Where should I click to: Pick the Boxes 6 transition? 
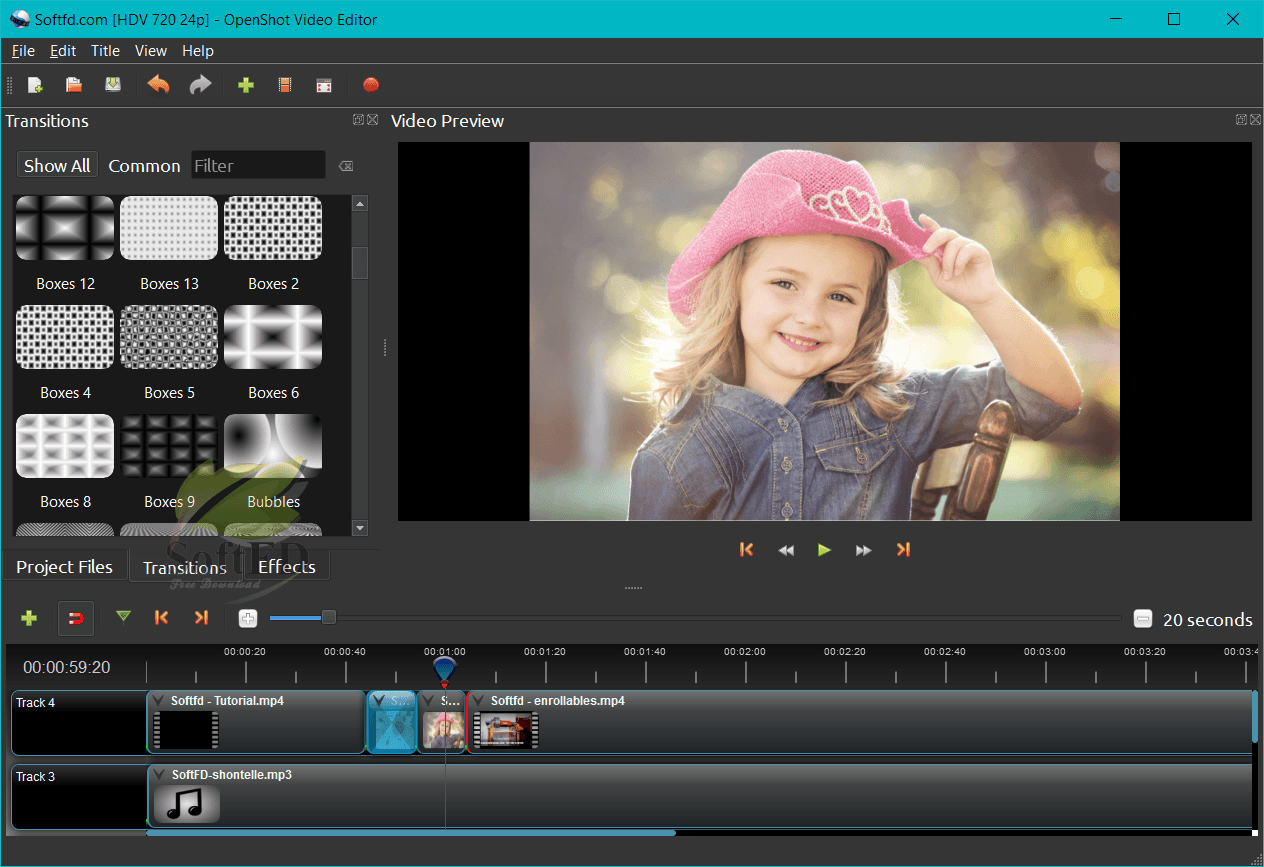click(273, 353)
